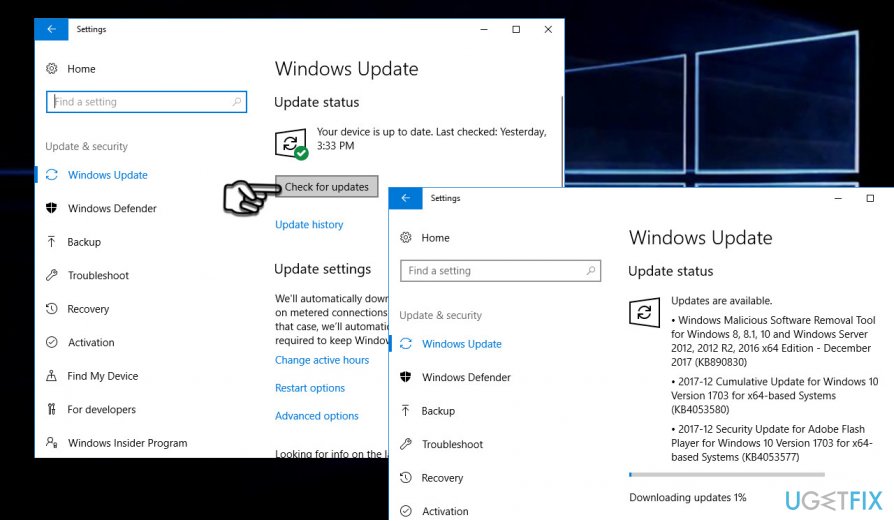Click the Activation checkmark icon in the rear window
The width and height of the screenshot is (894, 521).
(52, 342)
